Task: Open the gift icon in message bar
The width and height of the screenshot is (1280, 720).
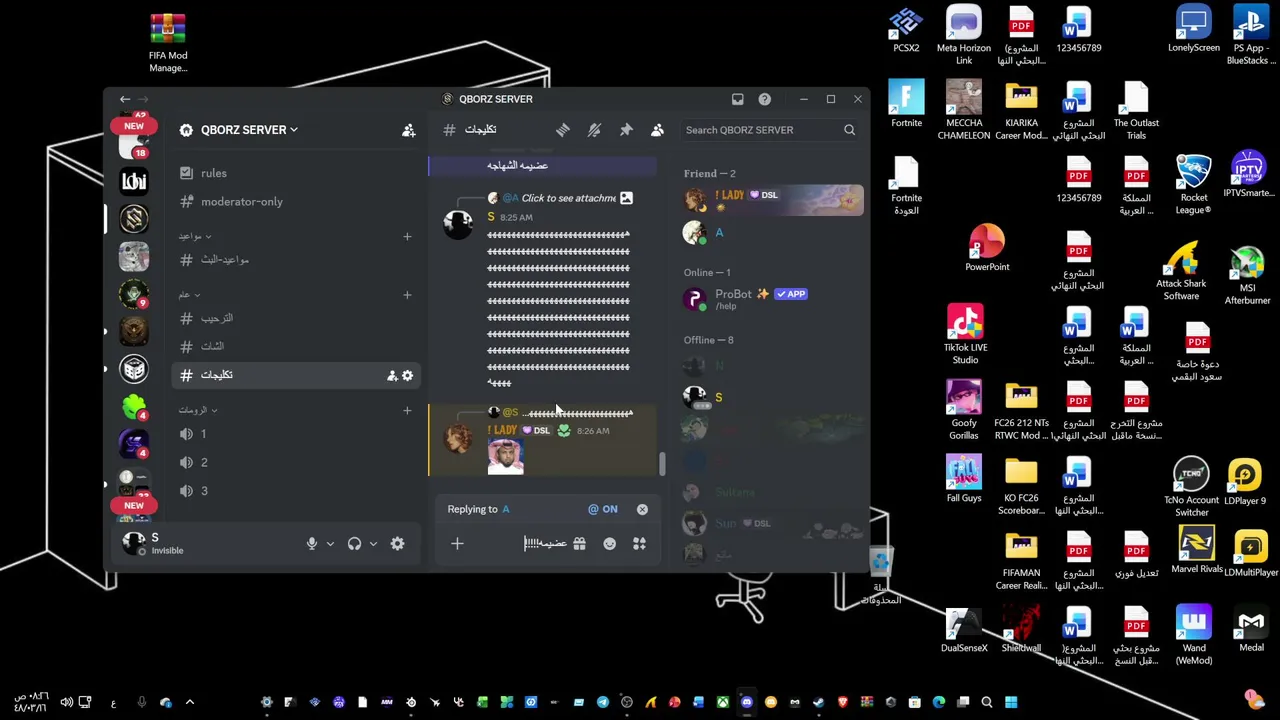Action: [x=579, y=543]
